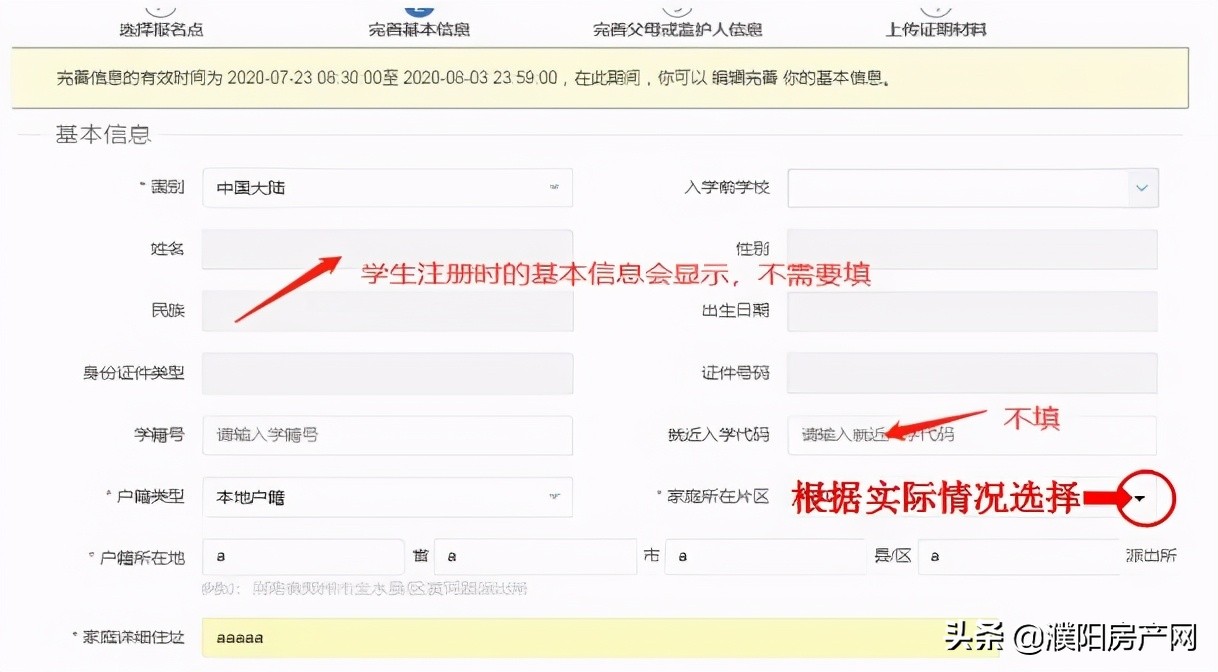
Task: Click the 学籍号 input field
Action: click(387, 435)
